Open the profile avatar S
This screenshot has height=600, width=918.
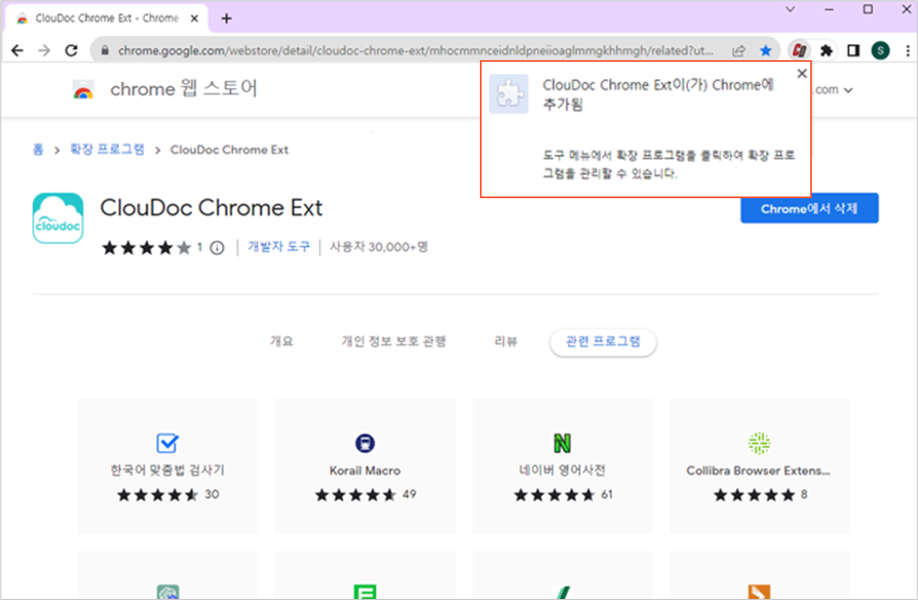[x=880, y=51]
